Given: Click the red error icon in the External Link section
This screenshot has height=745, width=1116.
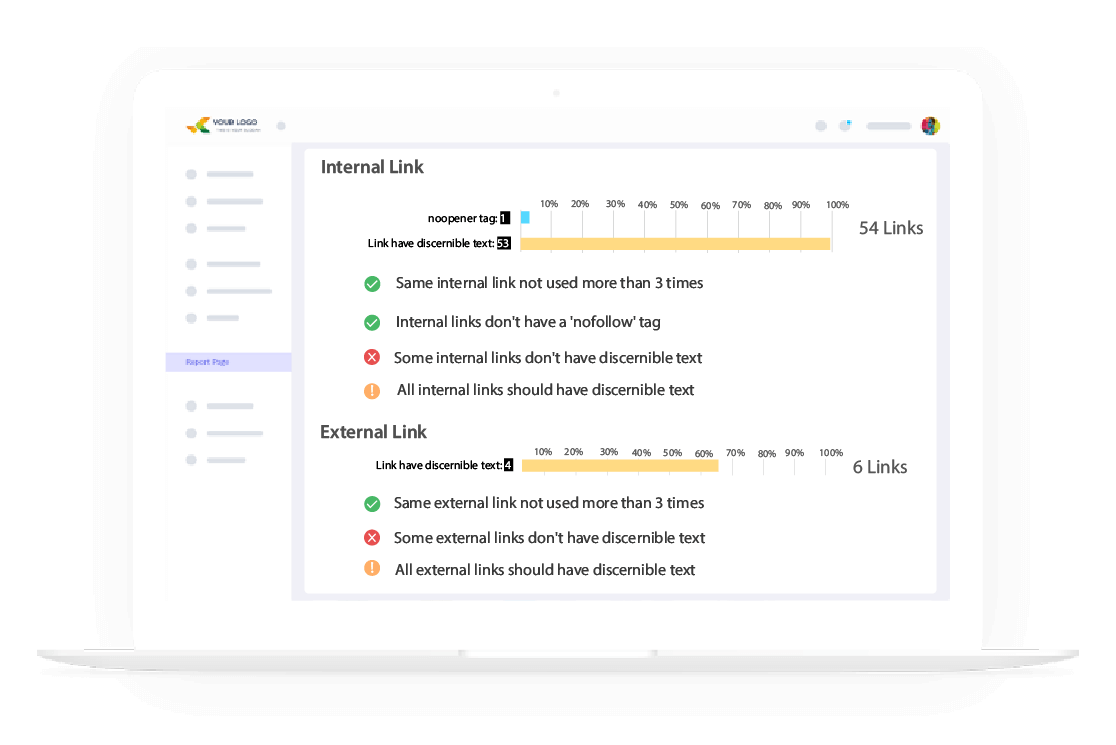Looking at the screenshot, I should tap(372, 537).
